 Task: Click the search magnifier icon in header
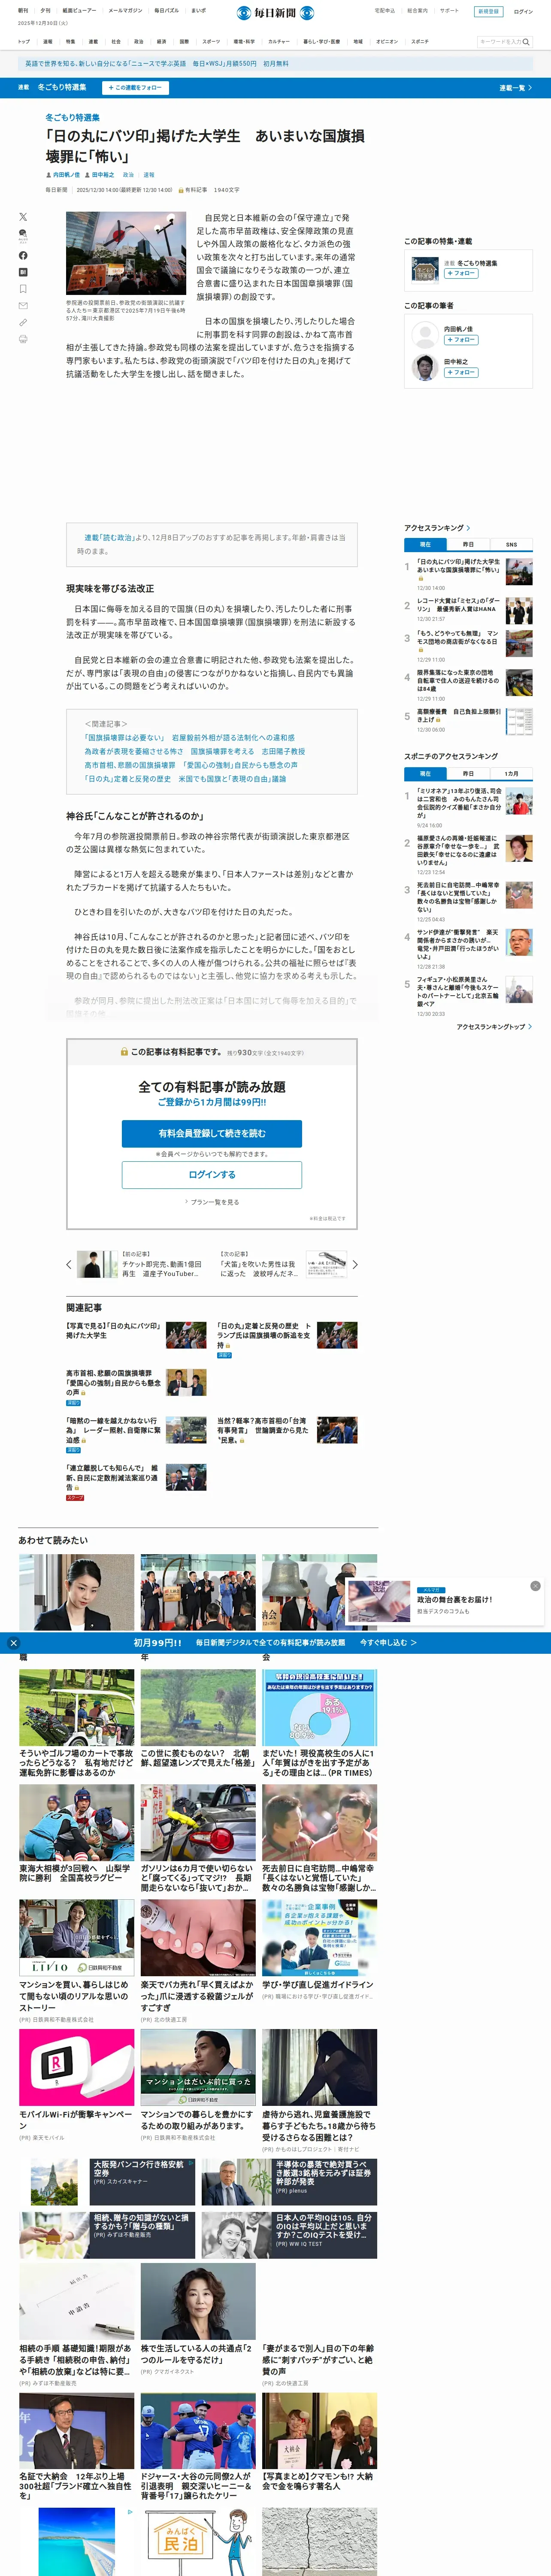[526, 42]
